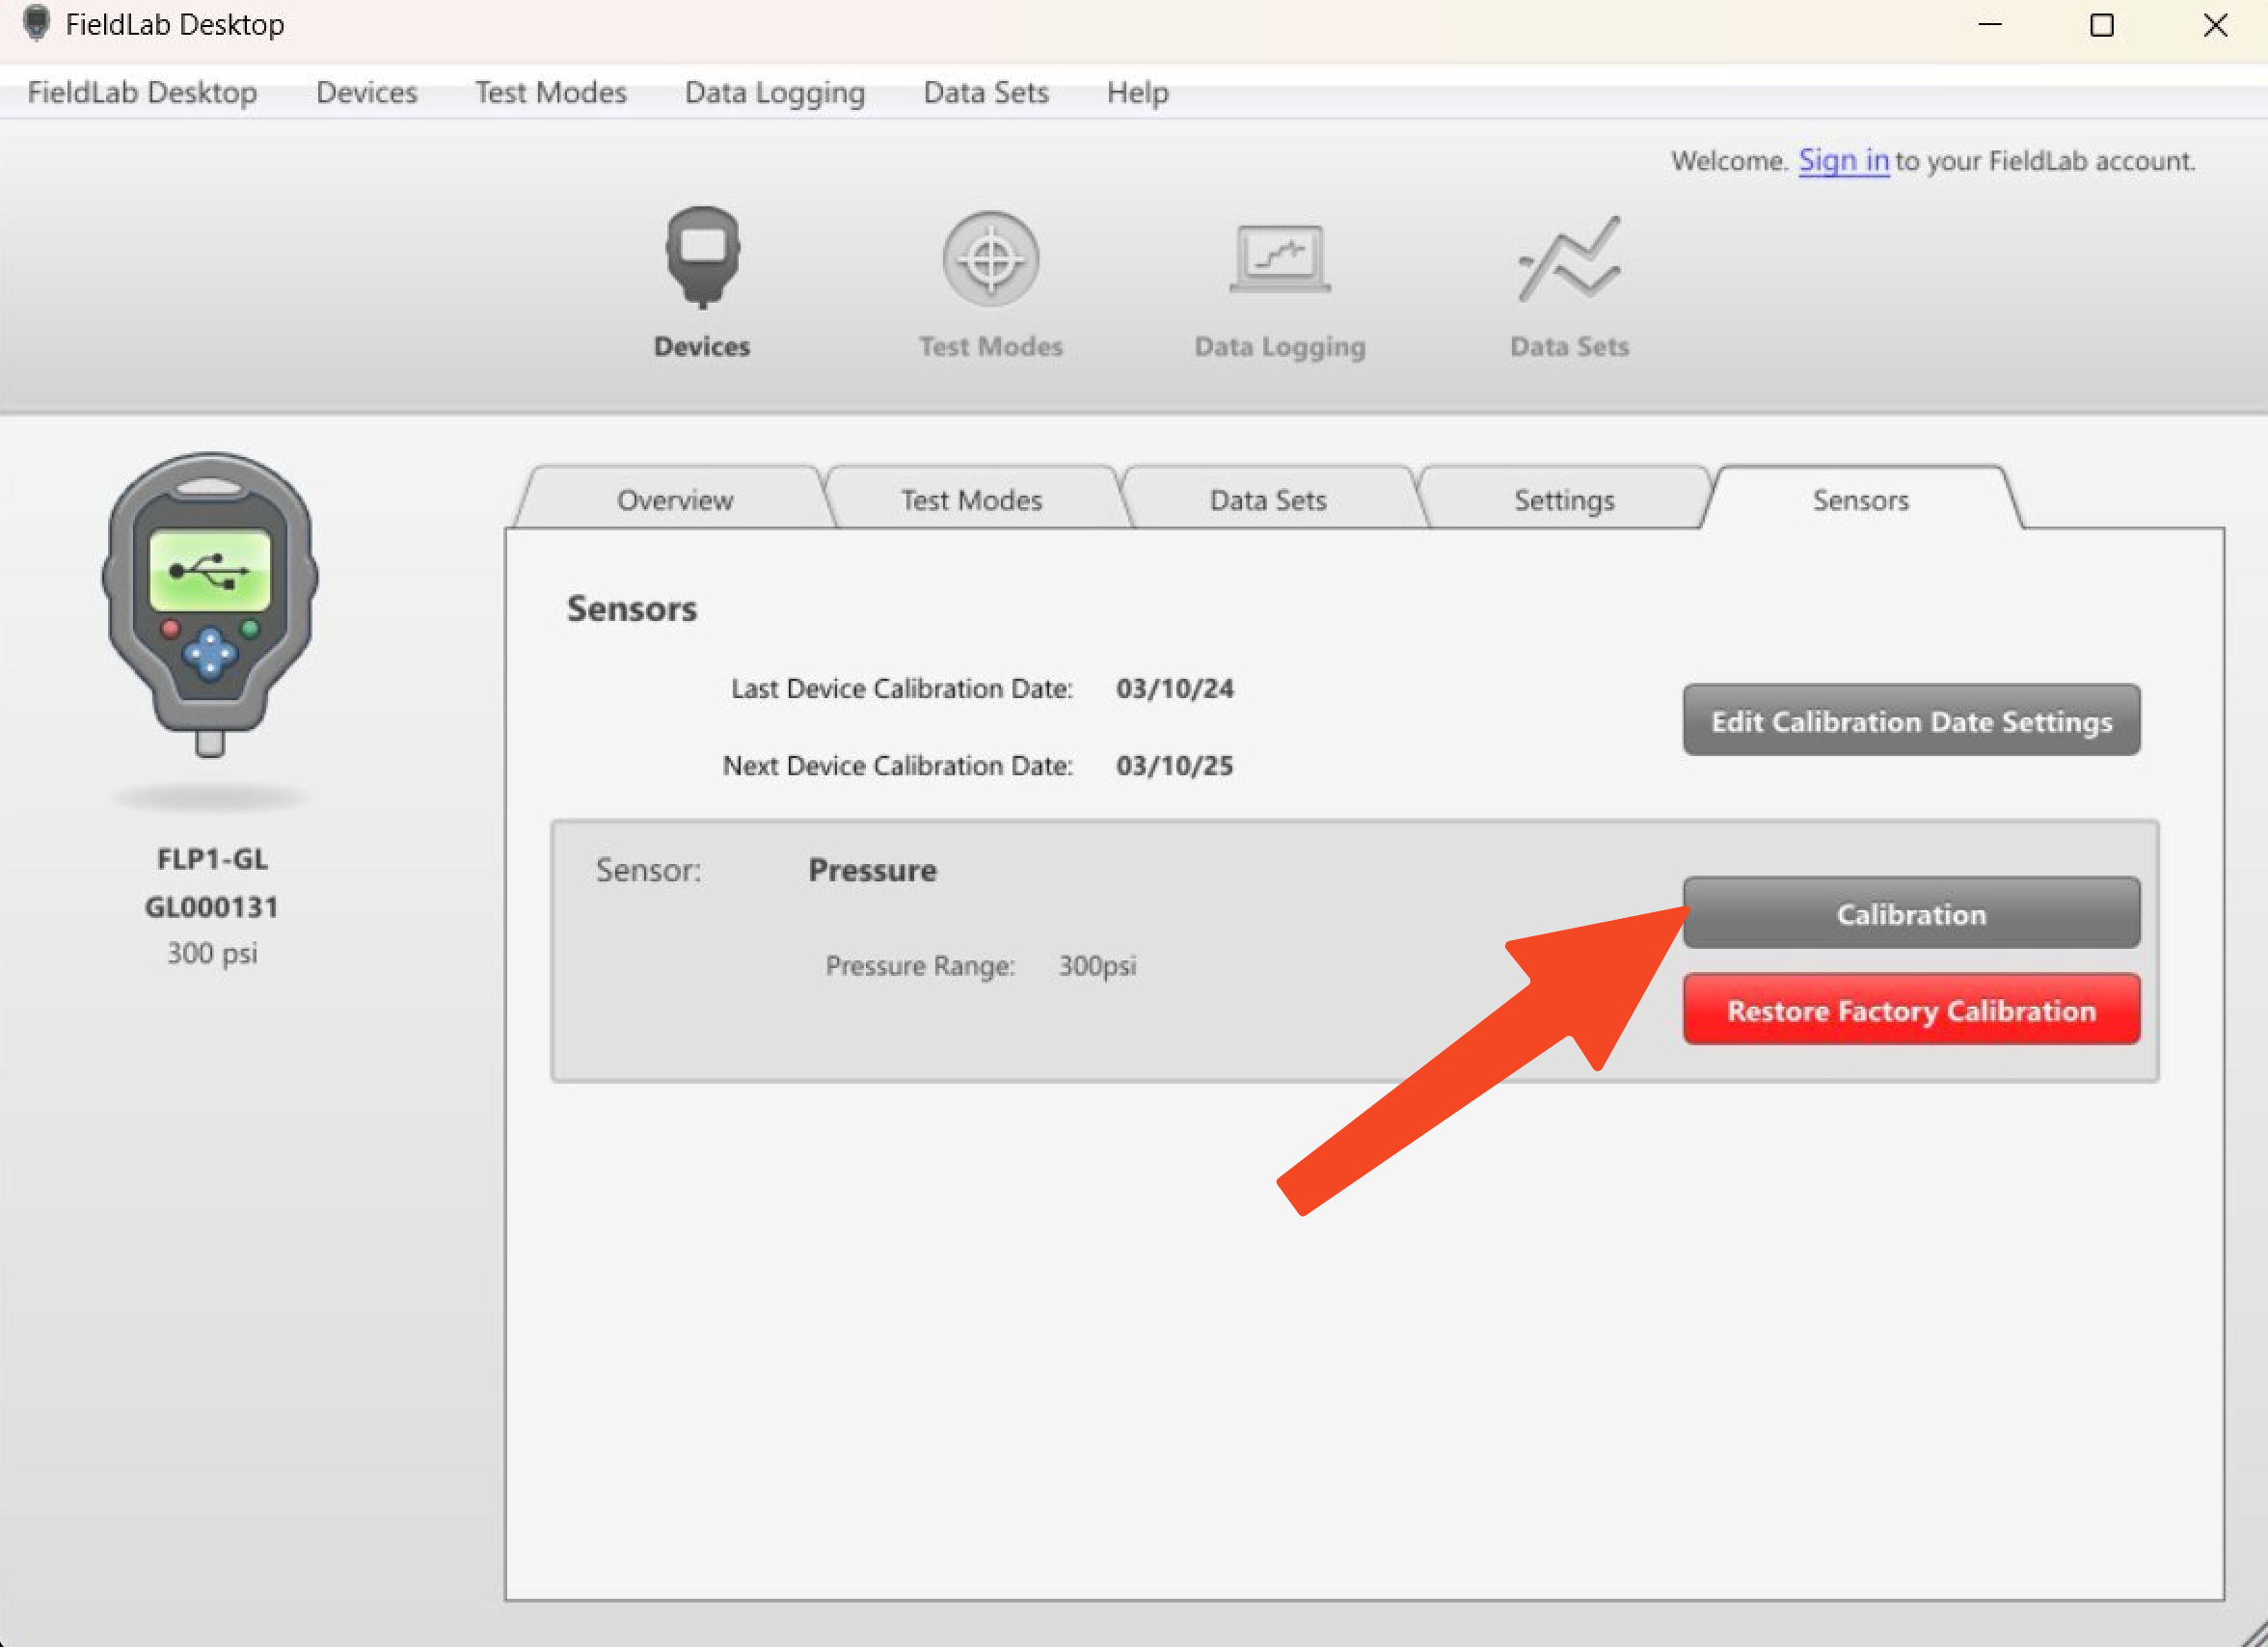The image size is (2268, 1647).
Task: Open the Data Sets menu in menu bar
Action: [x=985, y=92]
